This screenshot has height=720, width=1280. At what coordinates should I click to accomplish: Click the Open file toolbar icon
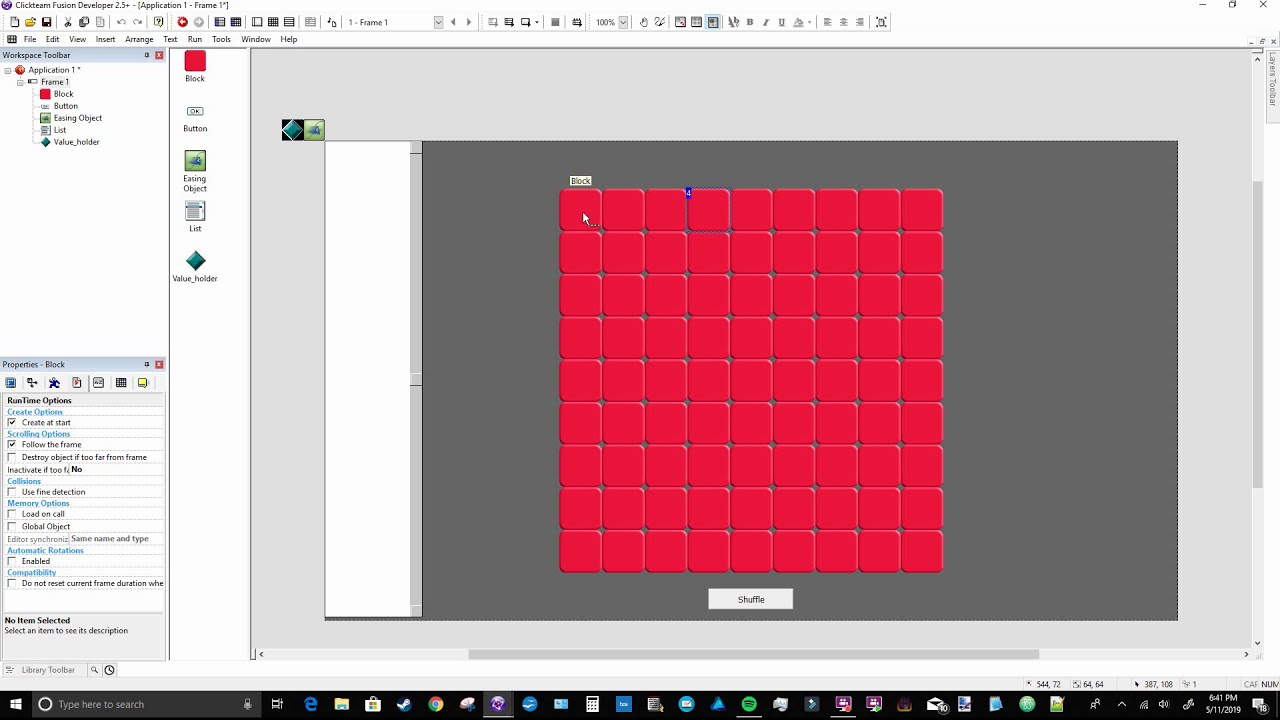pos(30,22)
